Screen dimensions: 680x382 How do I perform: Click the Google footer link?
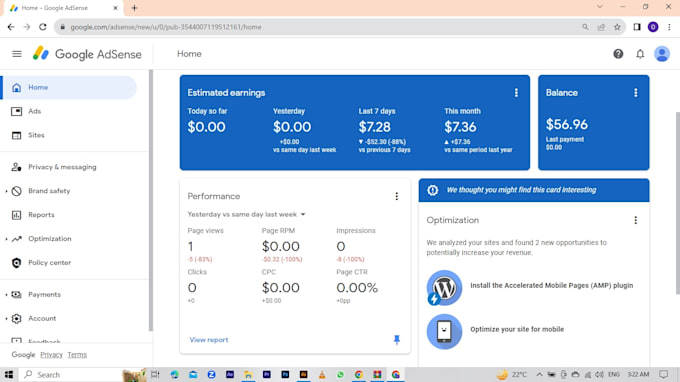pyautogui.click(x=23, y=355)
